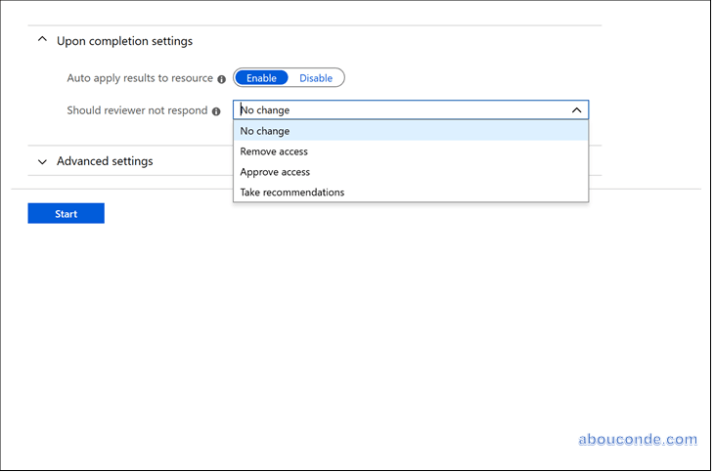
Task: Click the up arrow in the dropdown box
Action: pyautogui.click(x=576, y=111)
